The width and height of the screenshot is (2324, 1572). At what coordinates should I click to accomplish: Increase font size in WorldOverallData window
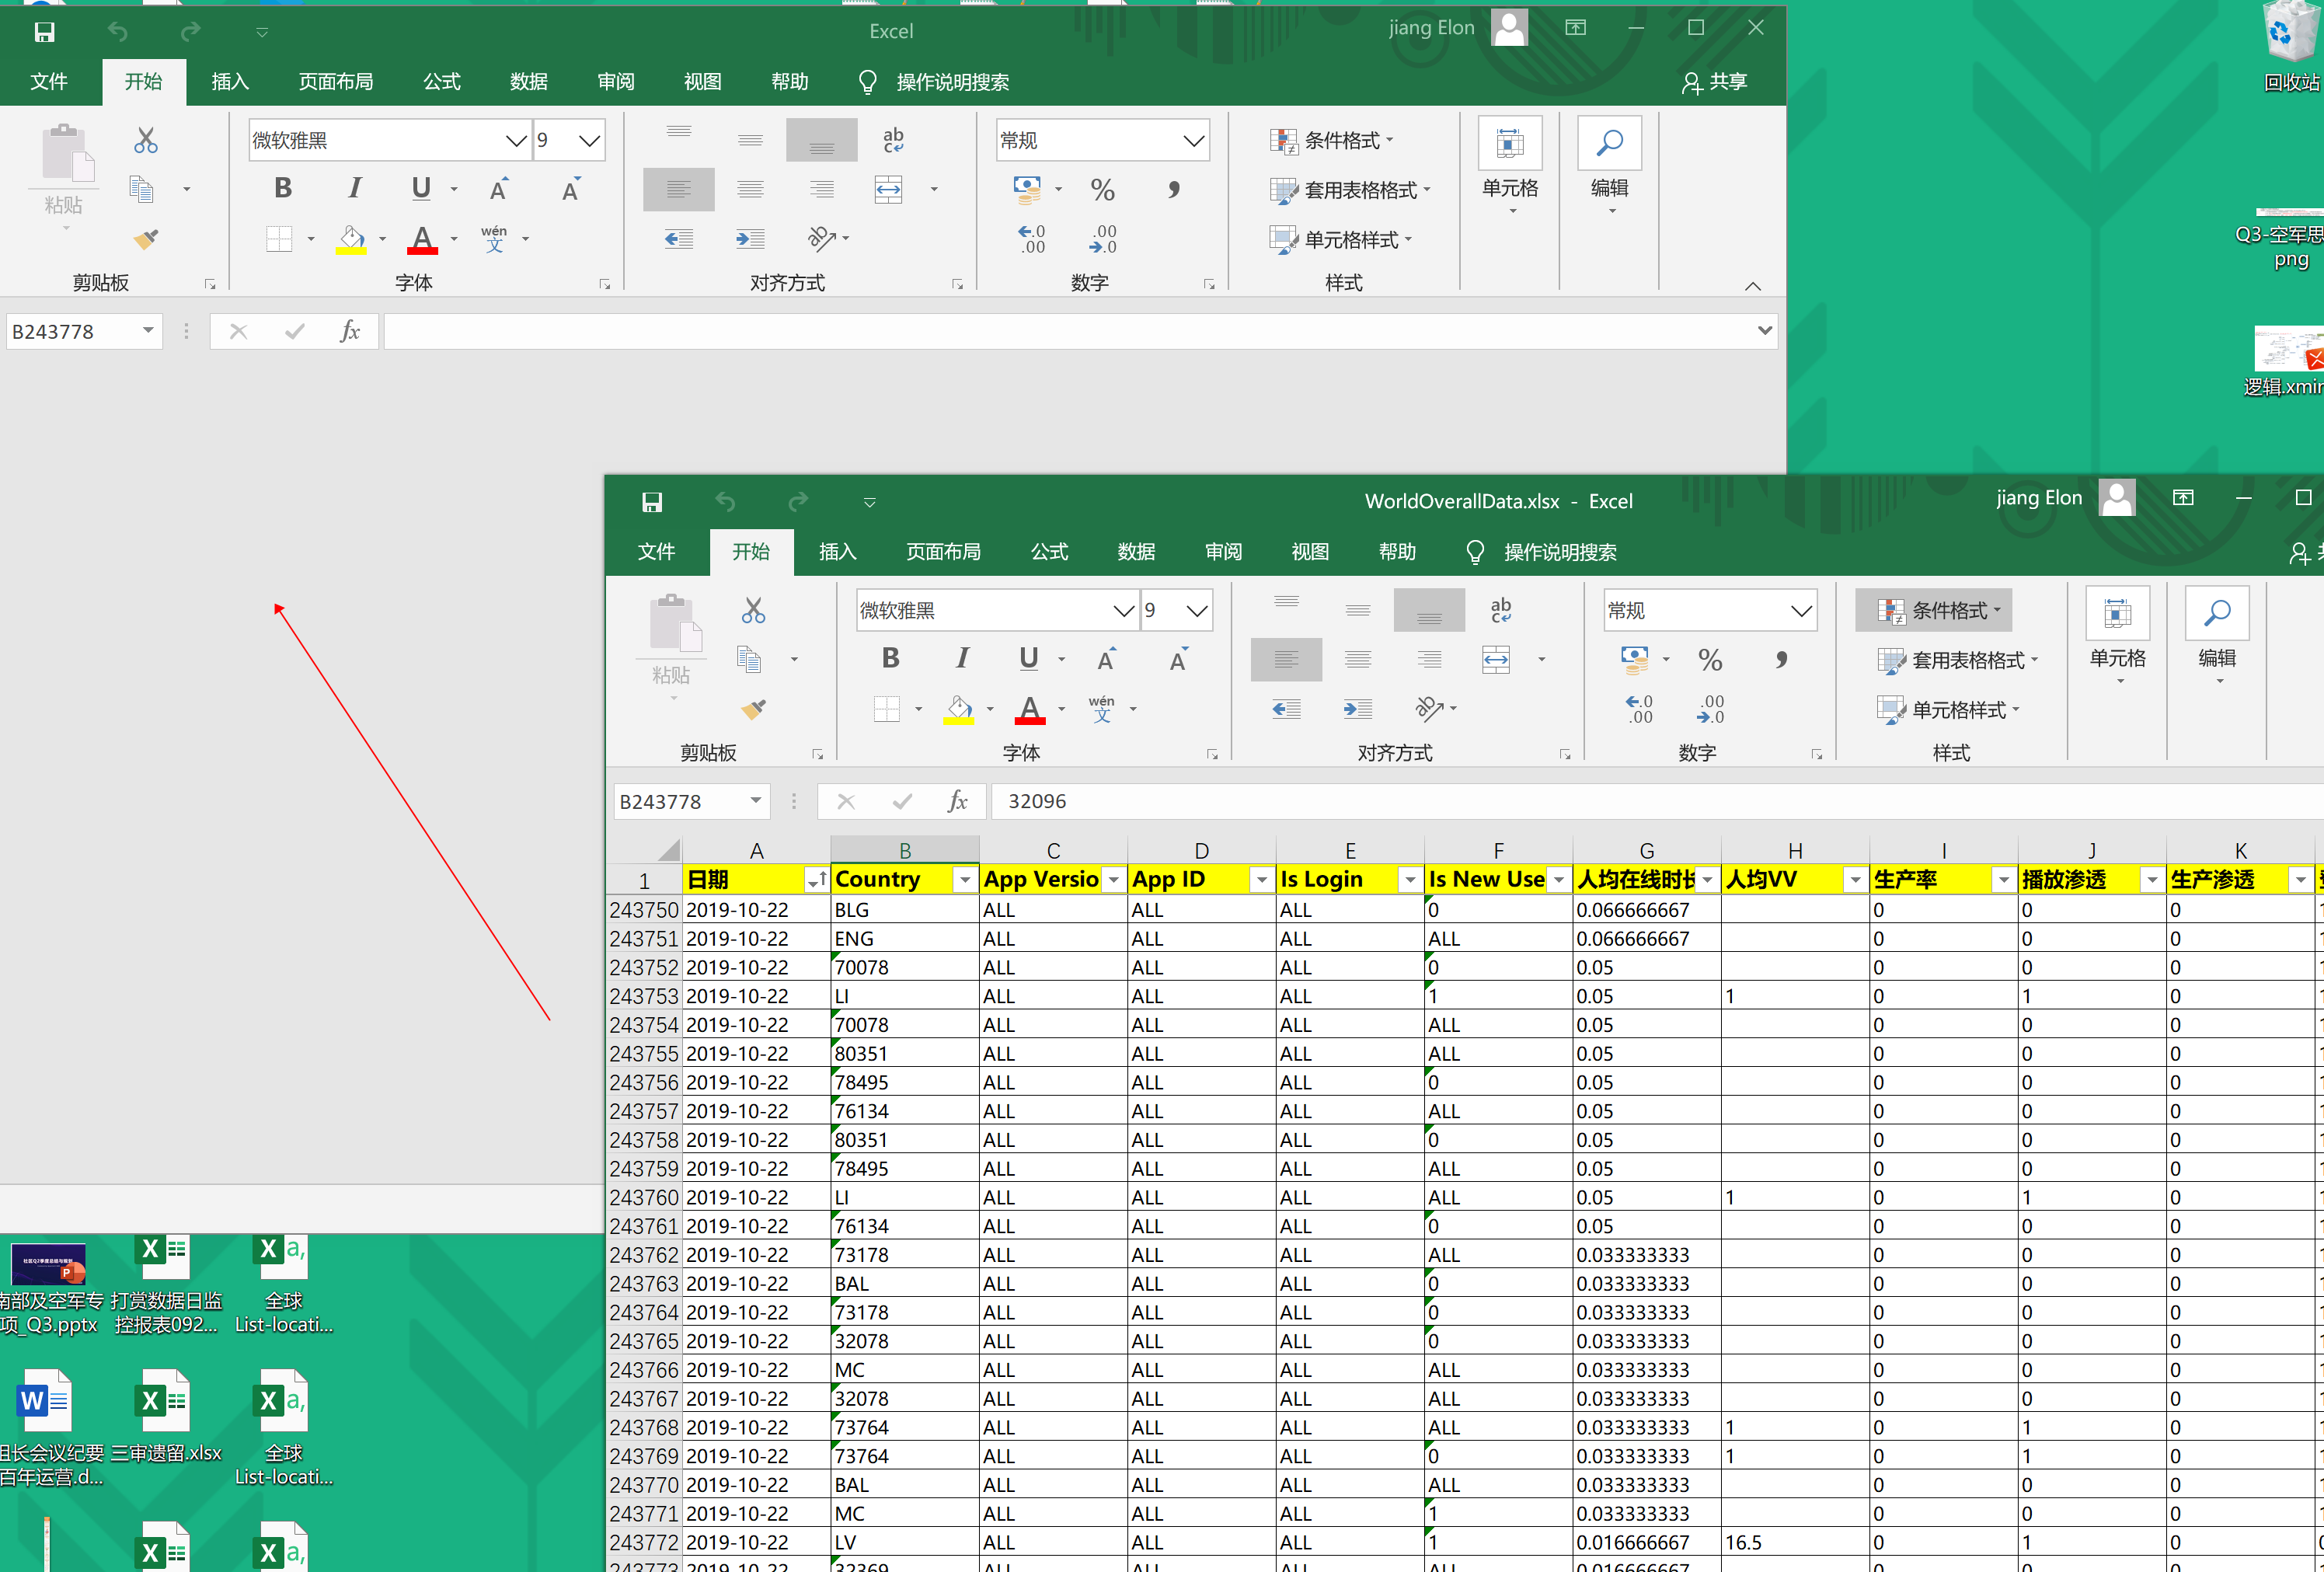coord(1106,659)
